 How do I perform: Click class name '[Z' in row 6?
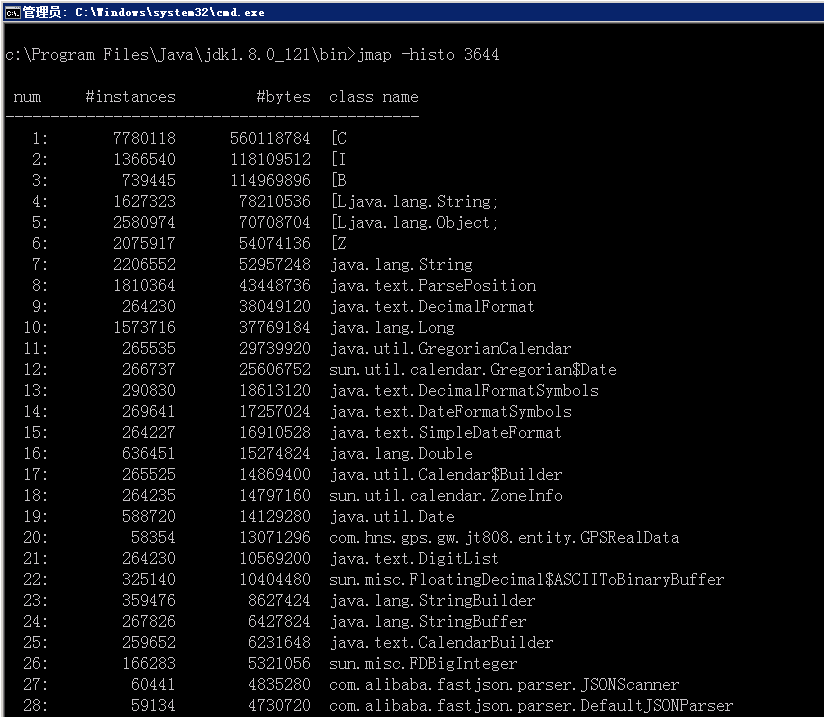coord(339,243)
